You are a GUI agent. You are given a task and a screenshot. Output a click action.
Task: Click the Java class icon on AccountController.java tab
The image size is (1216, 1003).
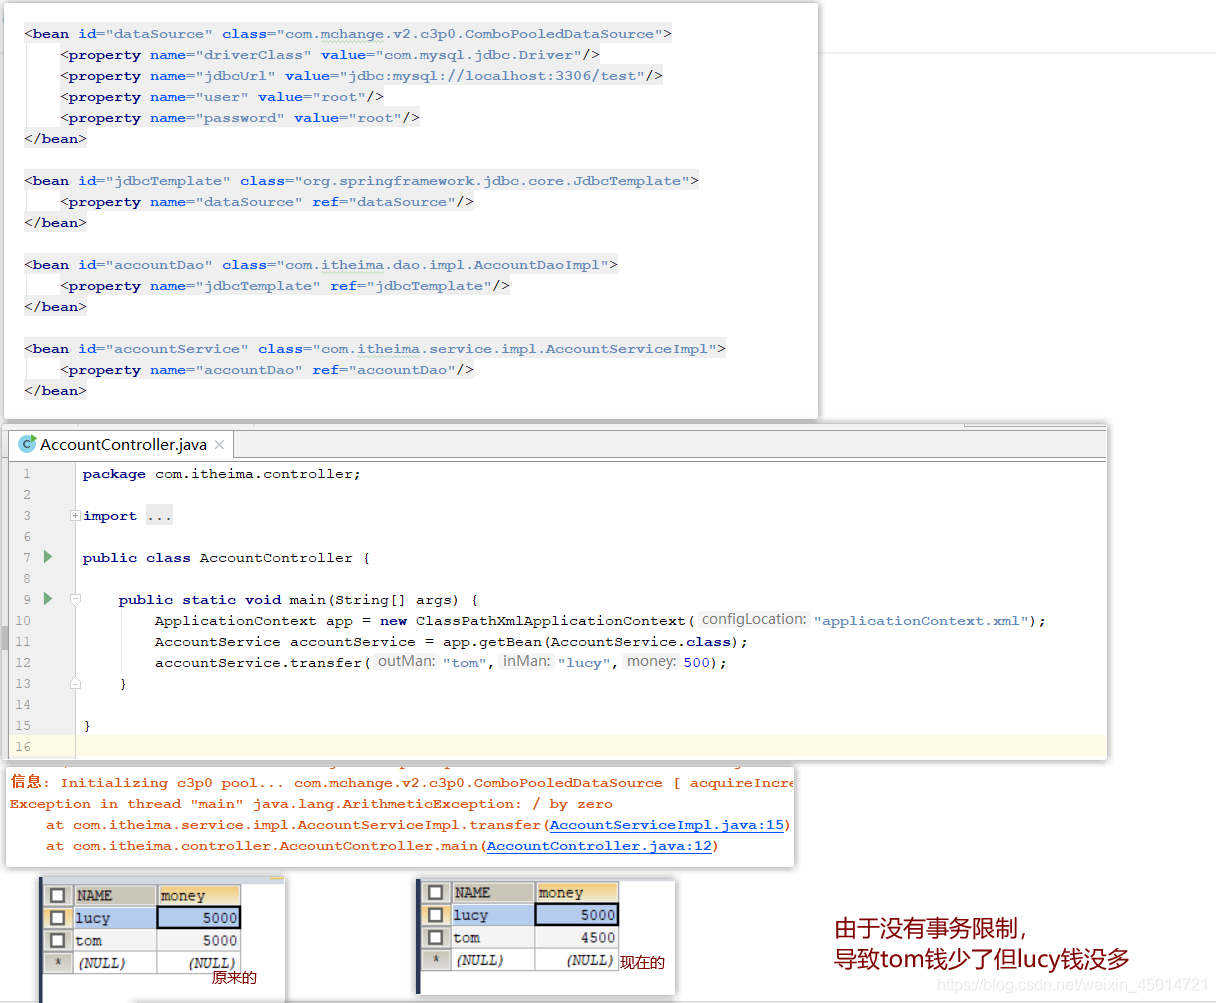(27, 443)
